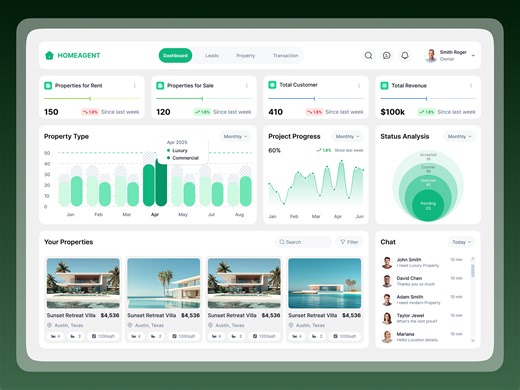Click location pin on first property card
The height and width of the screenshot is (390, 520).
click(49, 325)
